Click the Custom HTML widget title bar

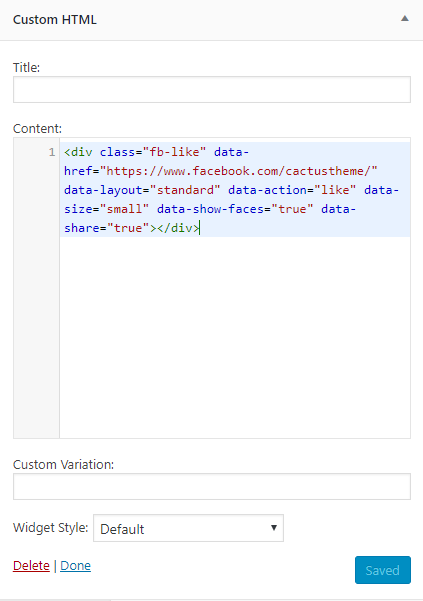click(212, 20)
